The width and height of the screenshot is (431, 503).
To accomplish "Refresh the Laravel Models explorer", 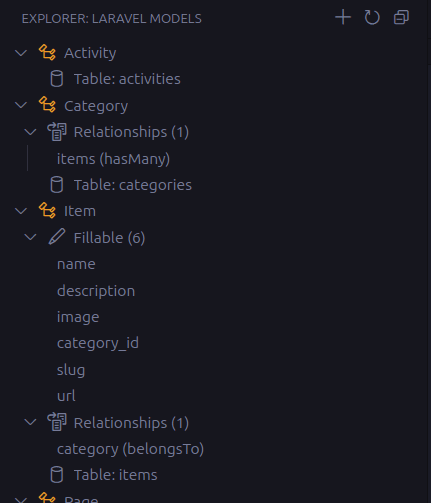I will click(x=372, y=17).
